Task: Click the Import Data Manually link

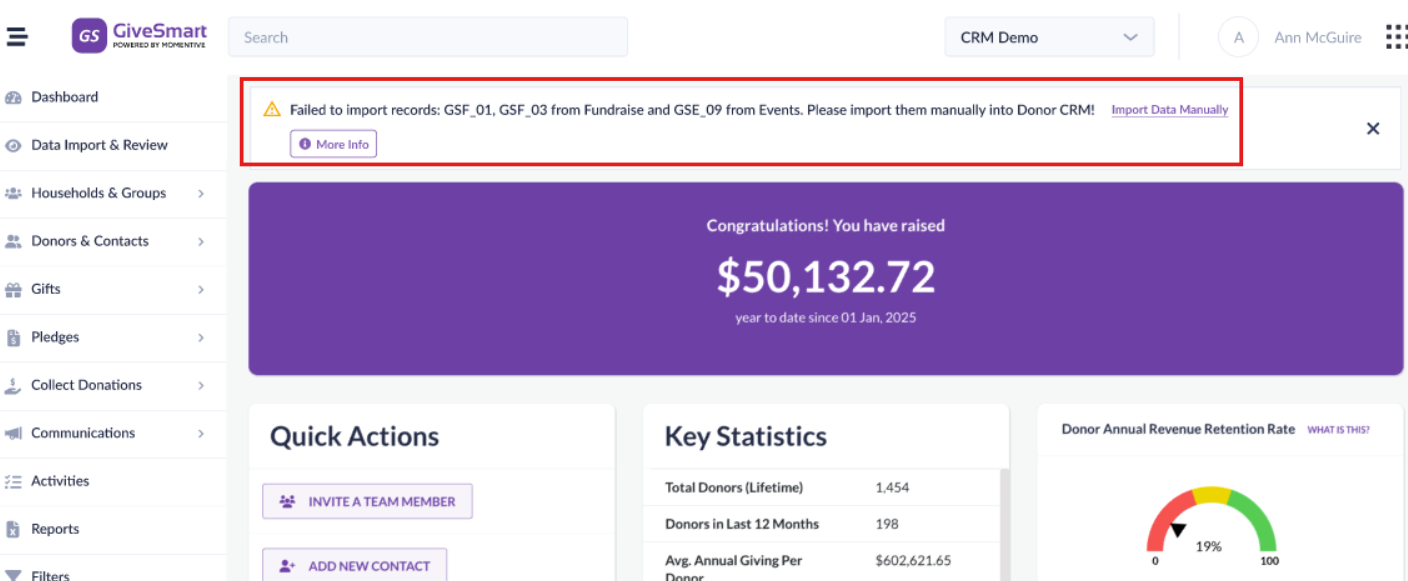Action: pyautogui.click(x=1169, y=110)
